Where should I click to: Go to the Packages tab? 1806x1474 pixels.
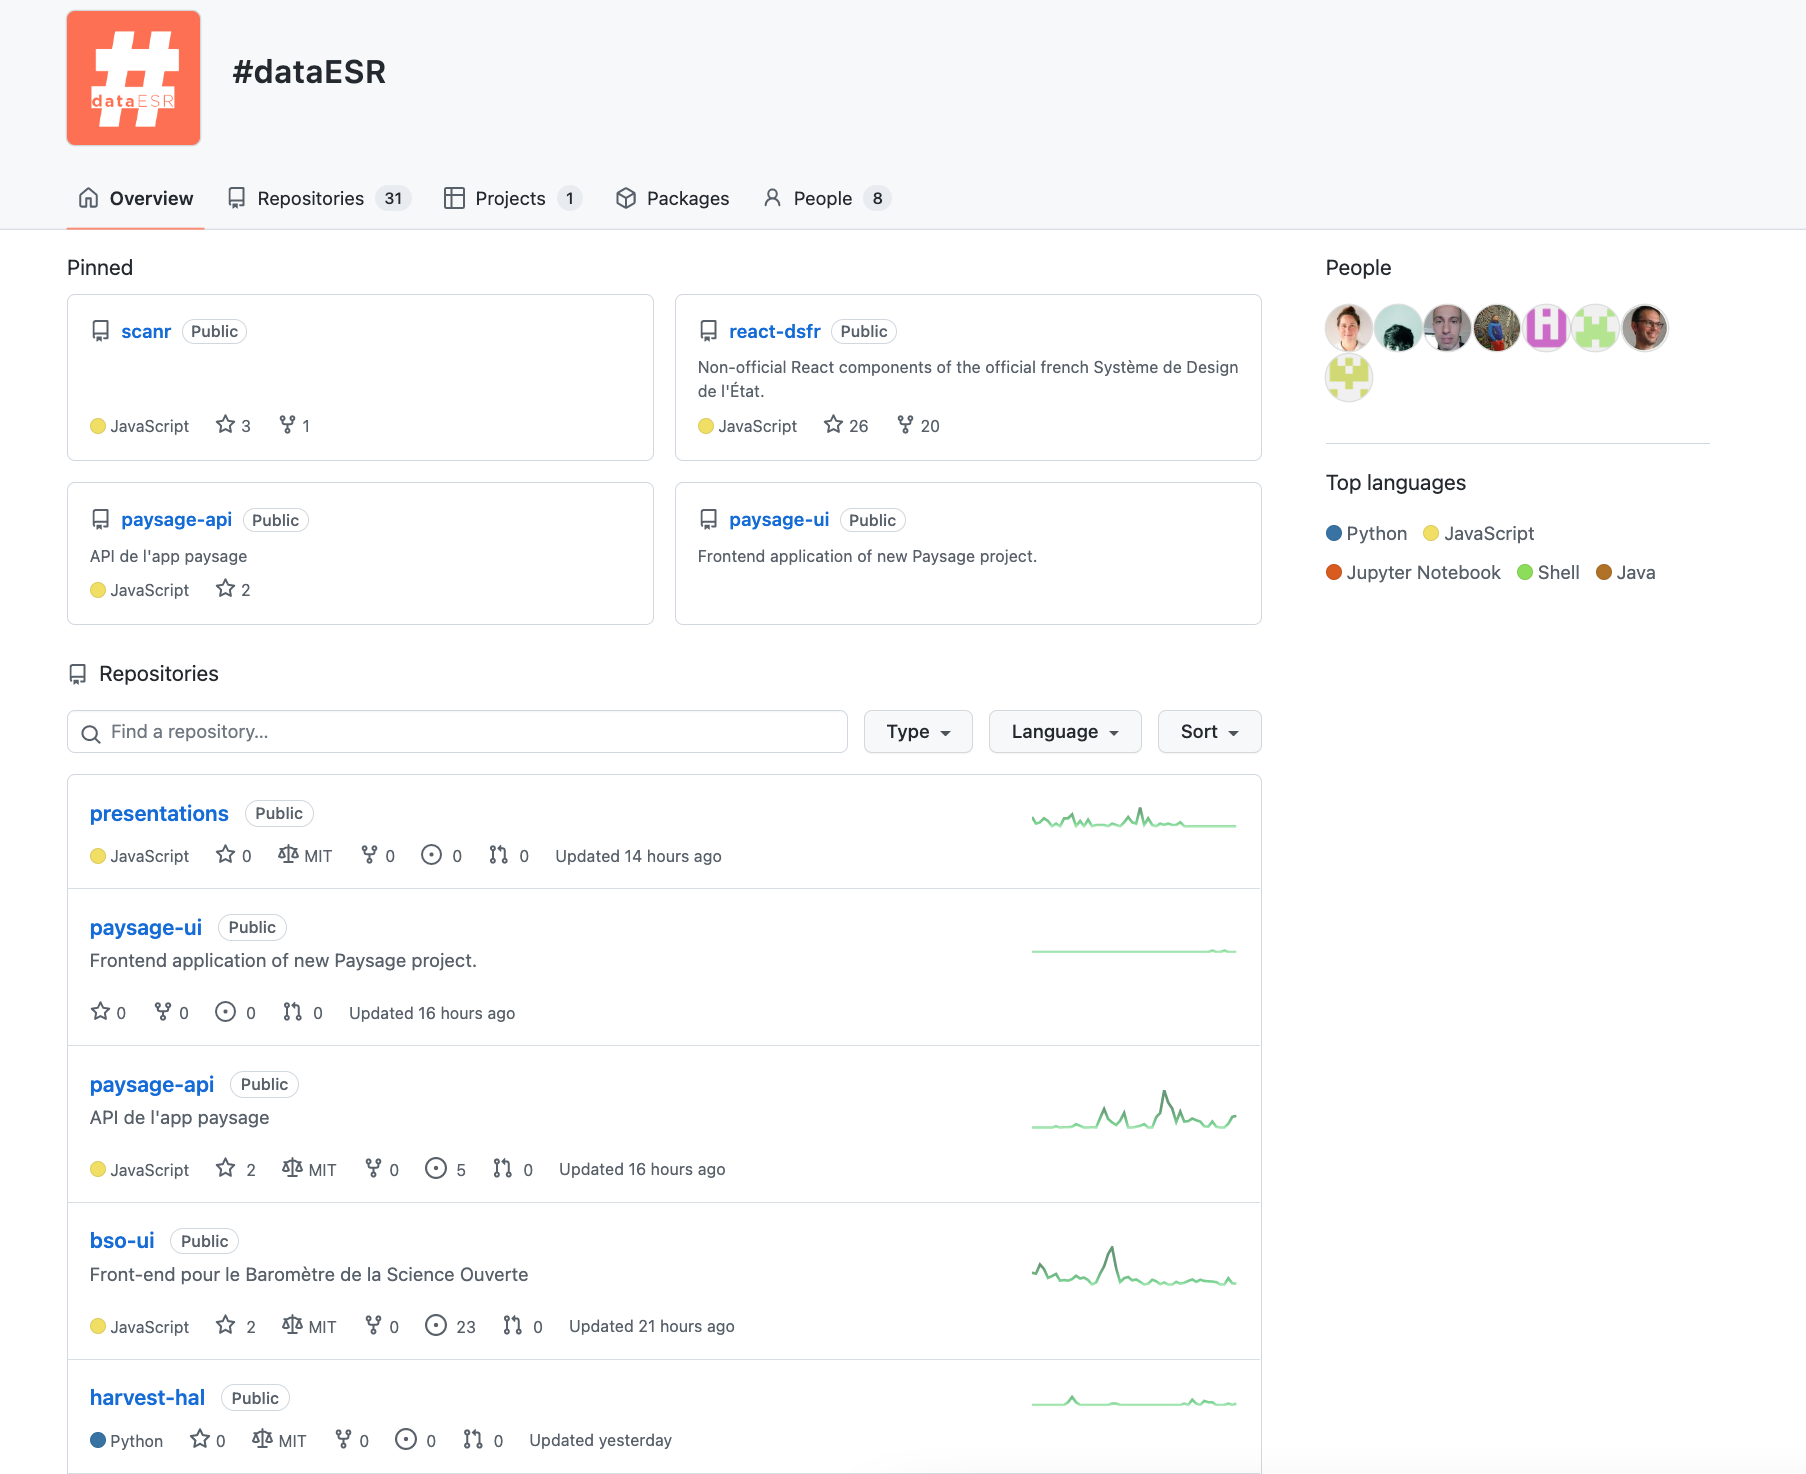(x=673, y=198)
